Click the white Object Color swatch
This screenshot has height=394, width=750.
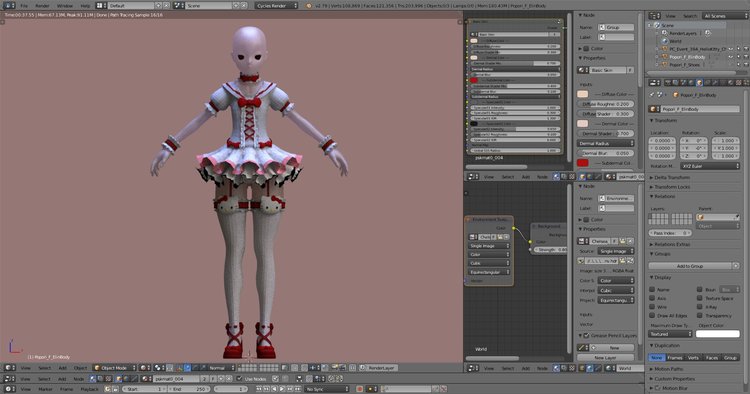tap(717, 334)
